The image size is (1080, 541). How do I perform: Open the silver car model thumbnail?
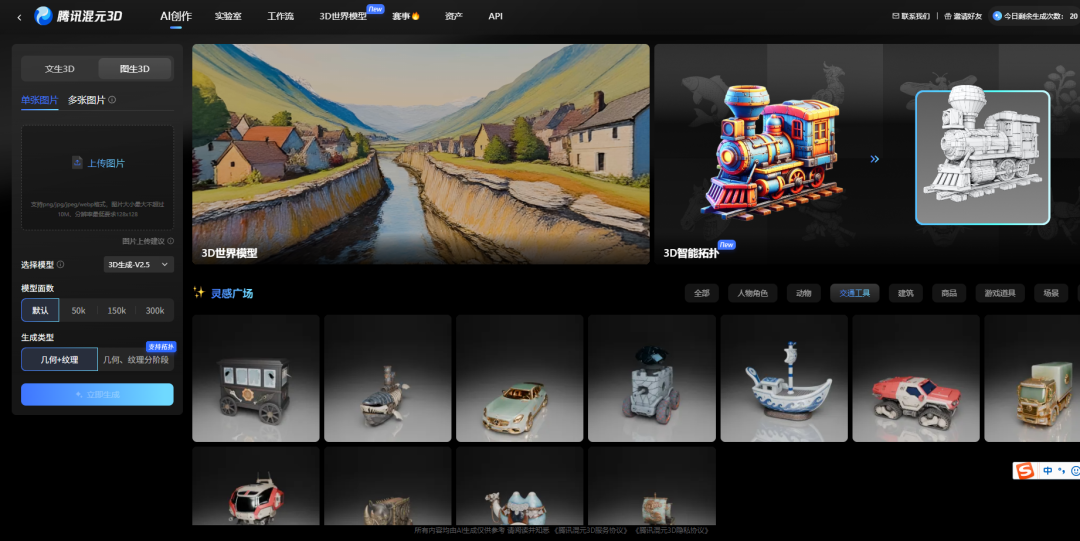click(519, 380)
